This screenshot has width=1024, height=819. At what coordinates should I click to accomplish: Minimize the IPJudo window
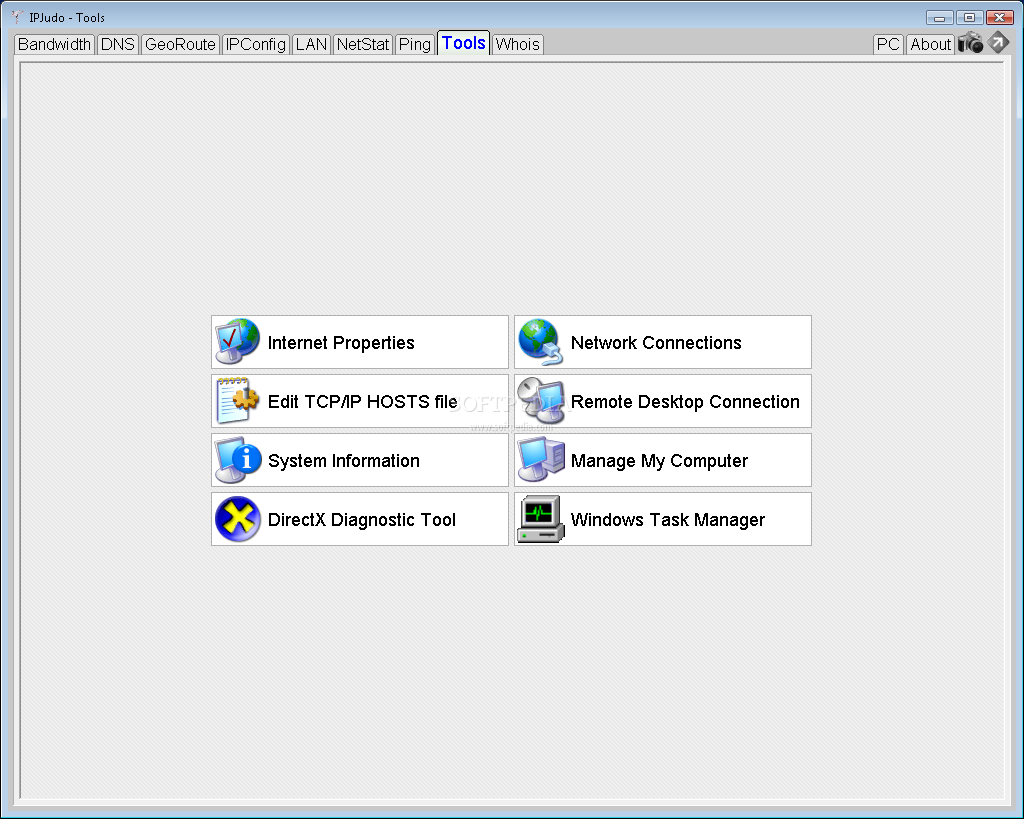click(939, 18)
